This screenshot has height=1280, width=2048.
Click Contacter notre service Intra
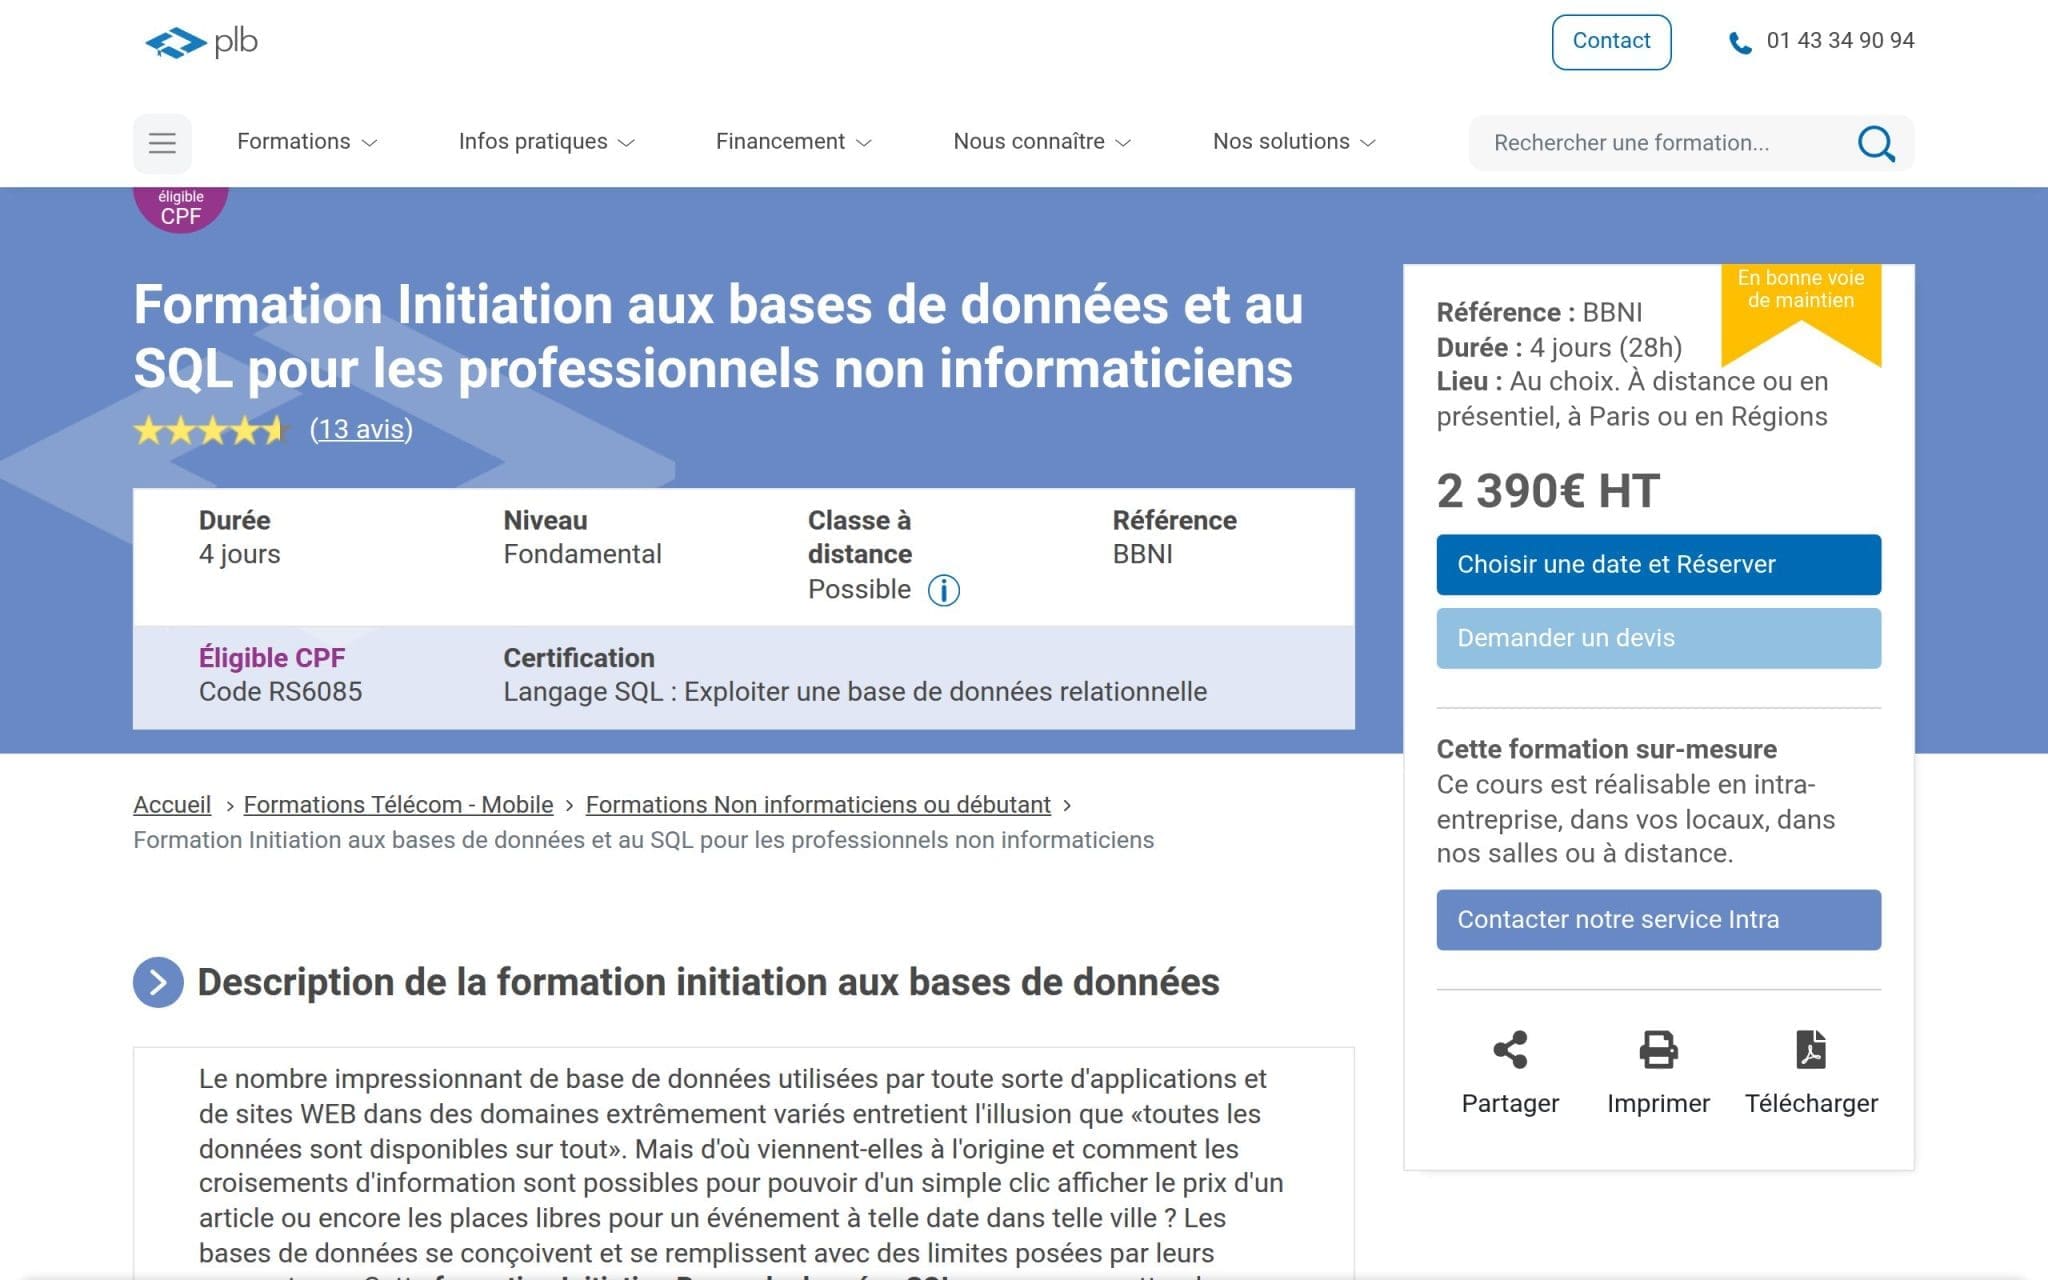coord(1658,919)
